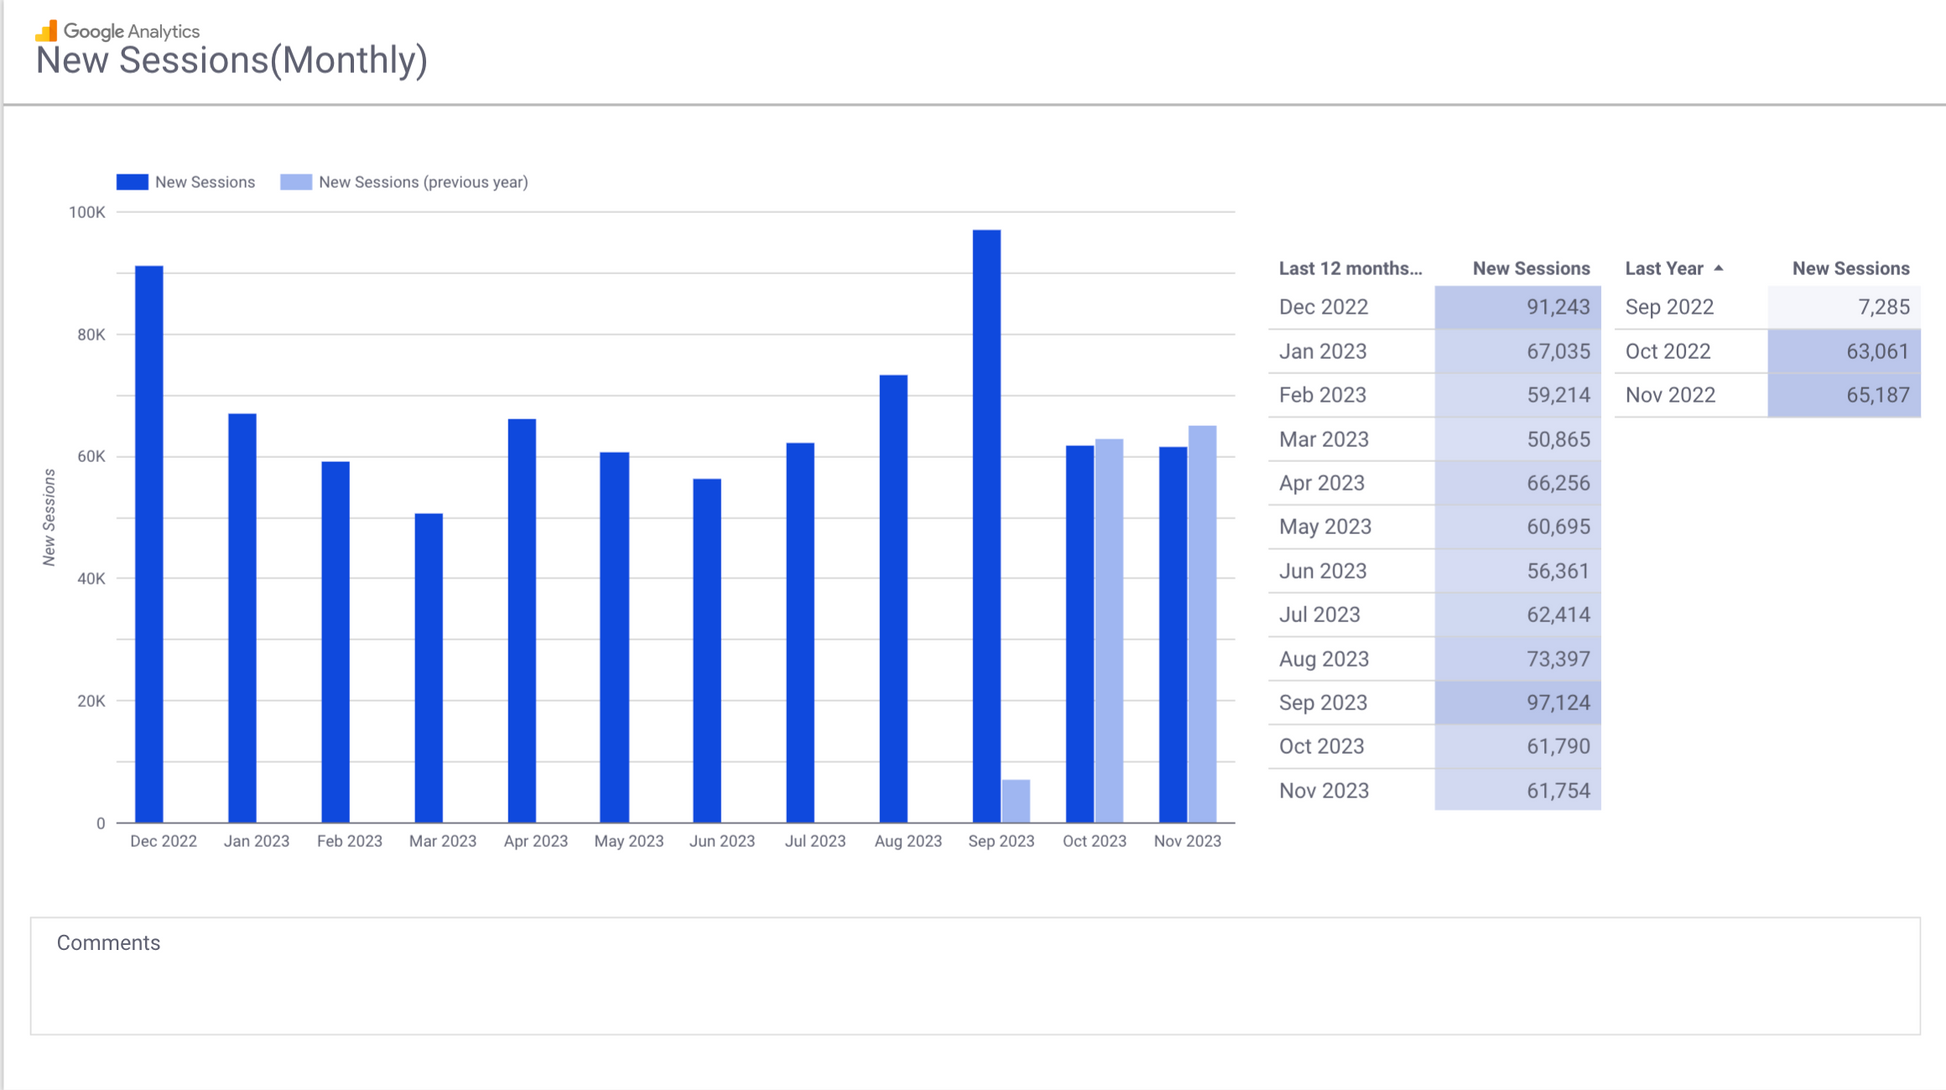Select the Sep 2023 table row
This screenshot has height=1090, width=1946.
1323,703
